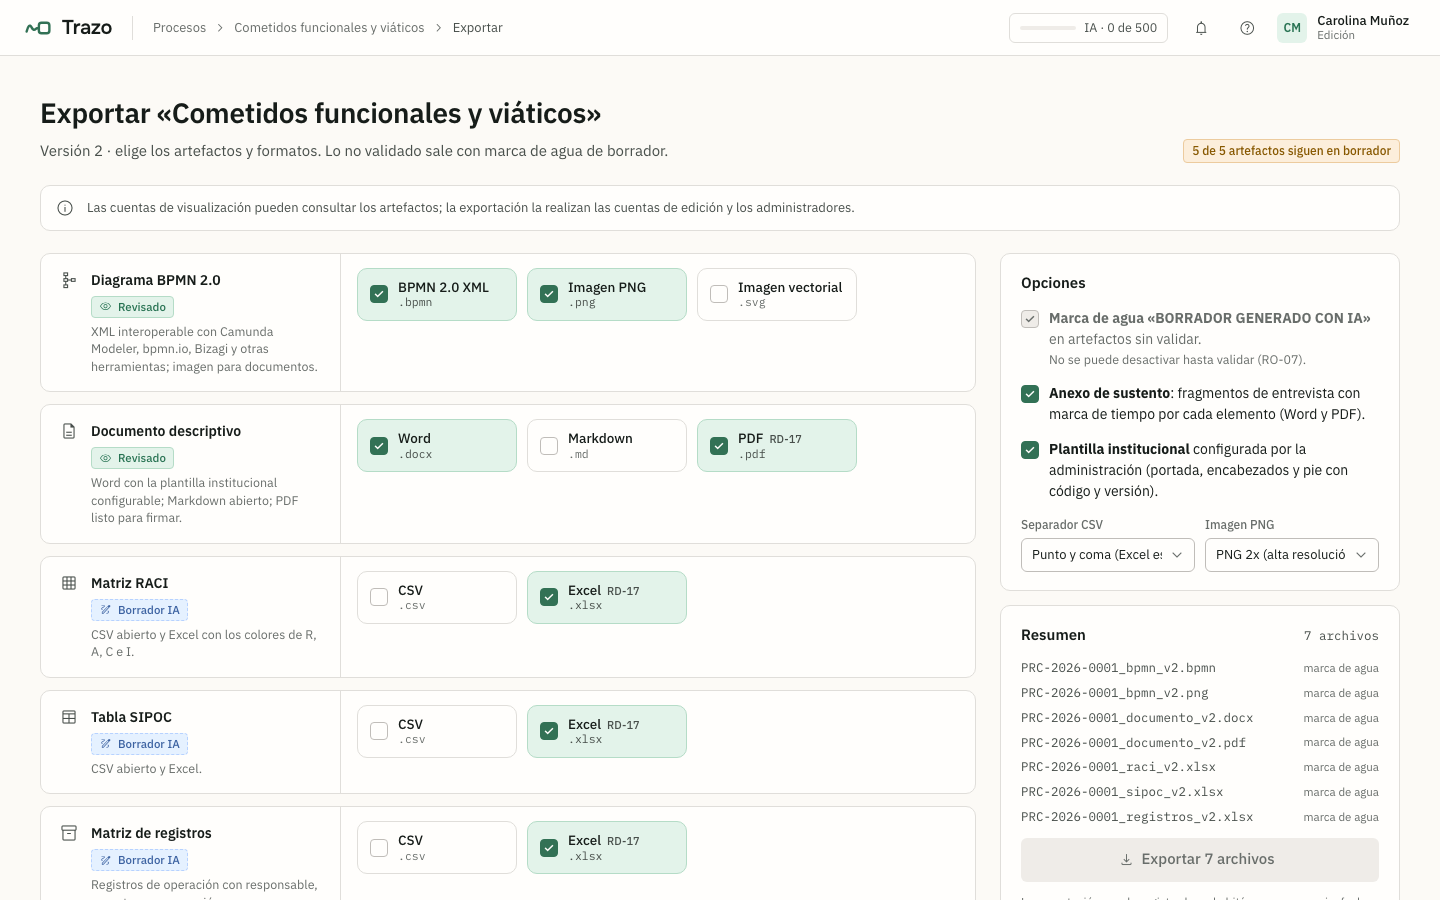Check the Imagen vectorial .svg option
Screen dimensions: 1440x900
(x=719, y=294)
